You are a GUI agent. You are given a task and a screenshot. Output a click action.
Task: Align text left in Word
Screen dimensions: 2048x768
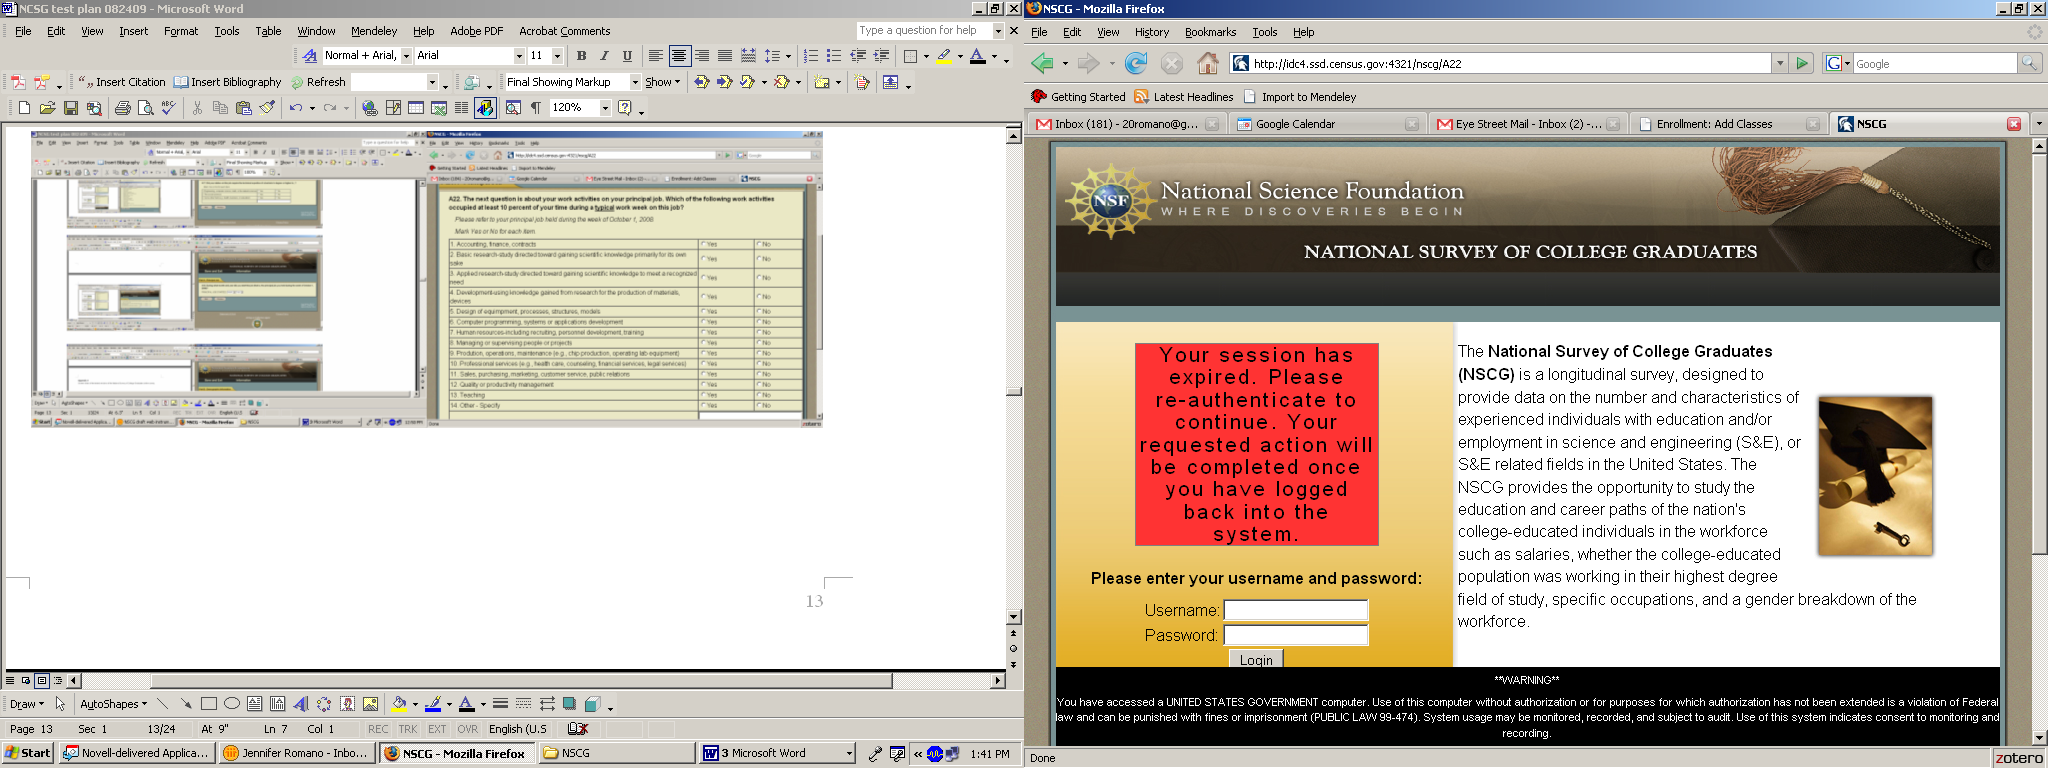(655, 56)
